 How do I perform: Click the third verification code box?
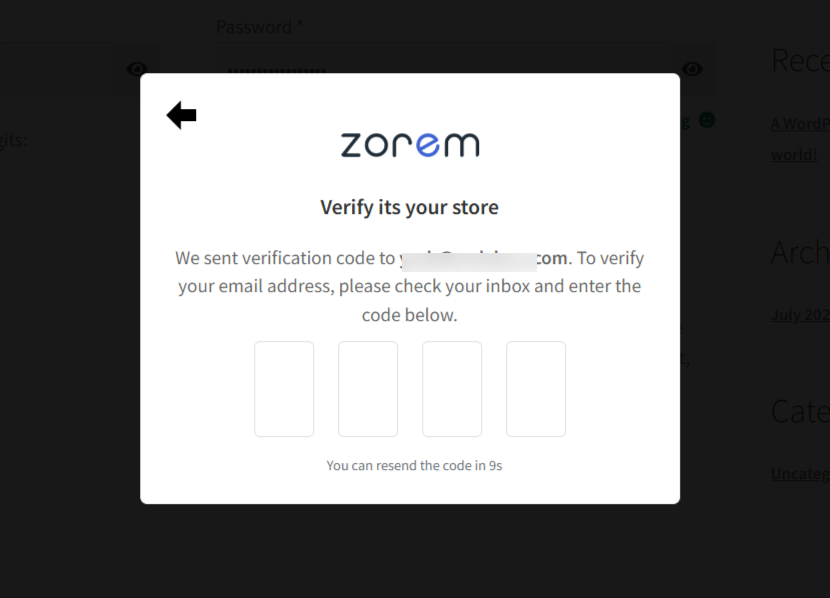(x=452, y=389)
